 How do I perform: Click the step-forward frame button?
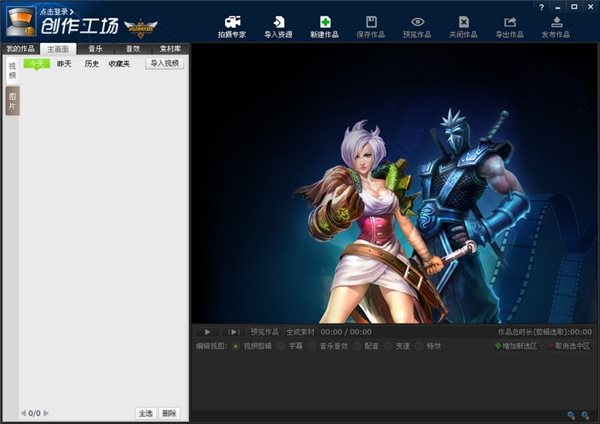coord(233,332)
